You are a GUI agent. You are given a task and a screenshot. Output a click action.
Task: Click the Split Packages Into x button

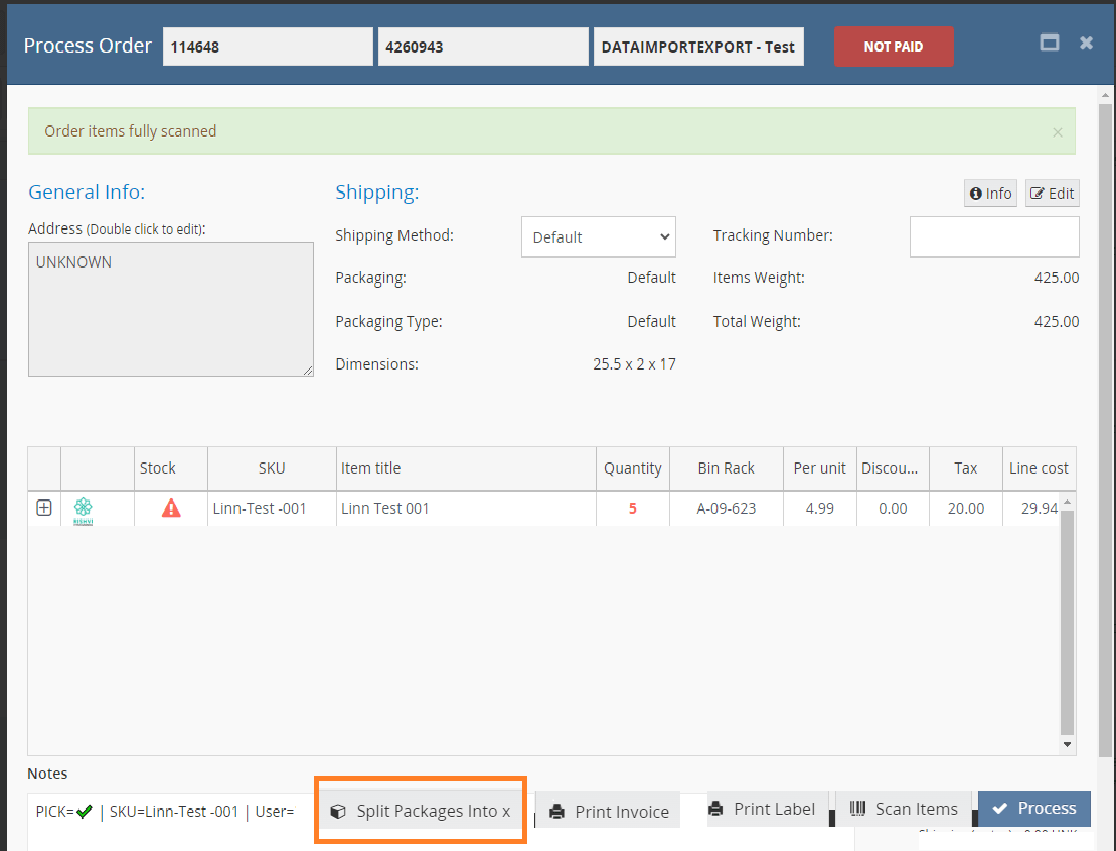(420, 811)
